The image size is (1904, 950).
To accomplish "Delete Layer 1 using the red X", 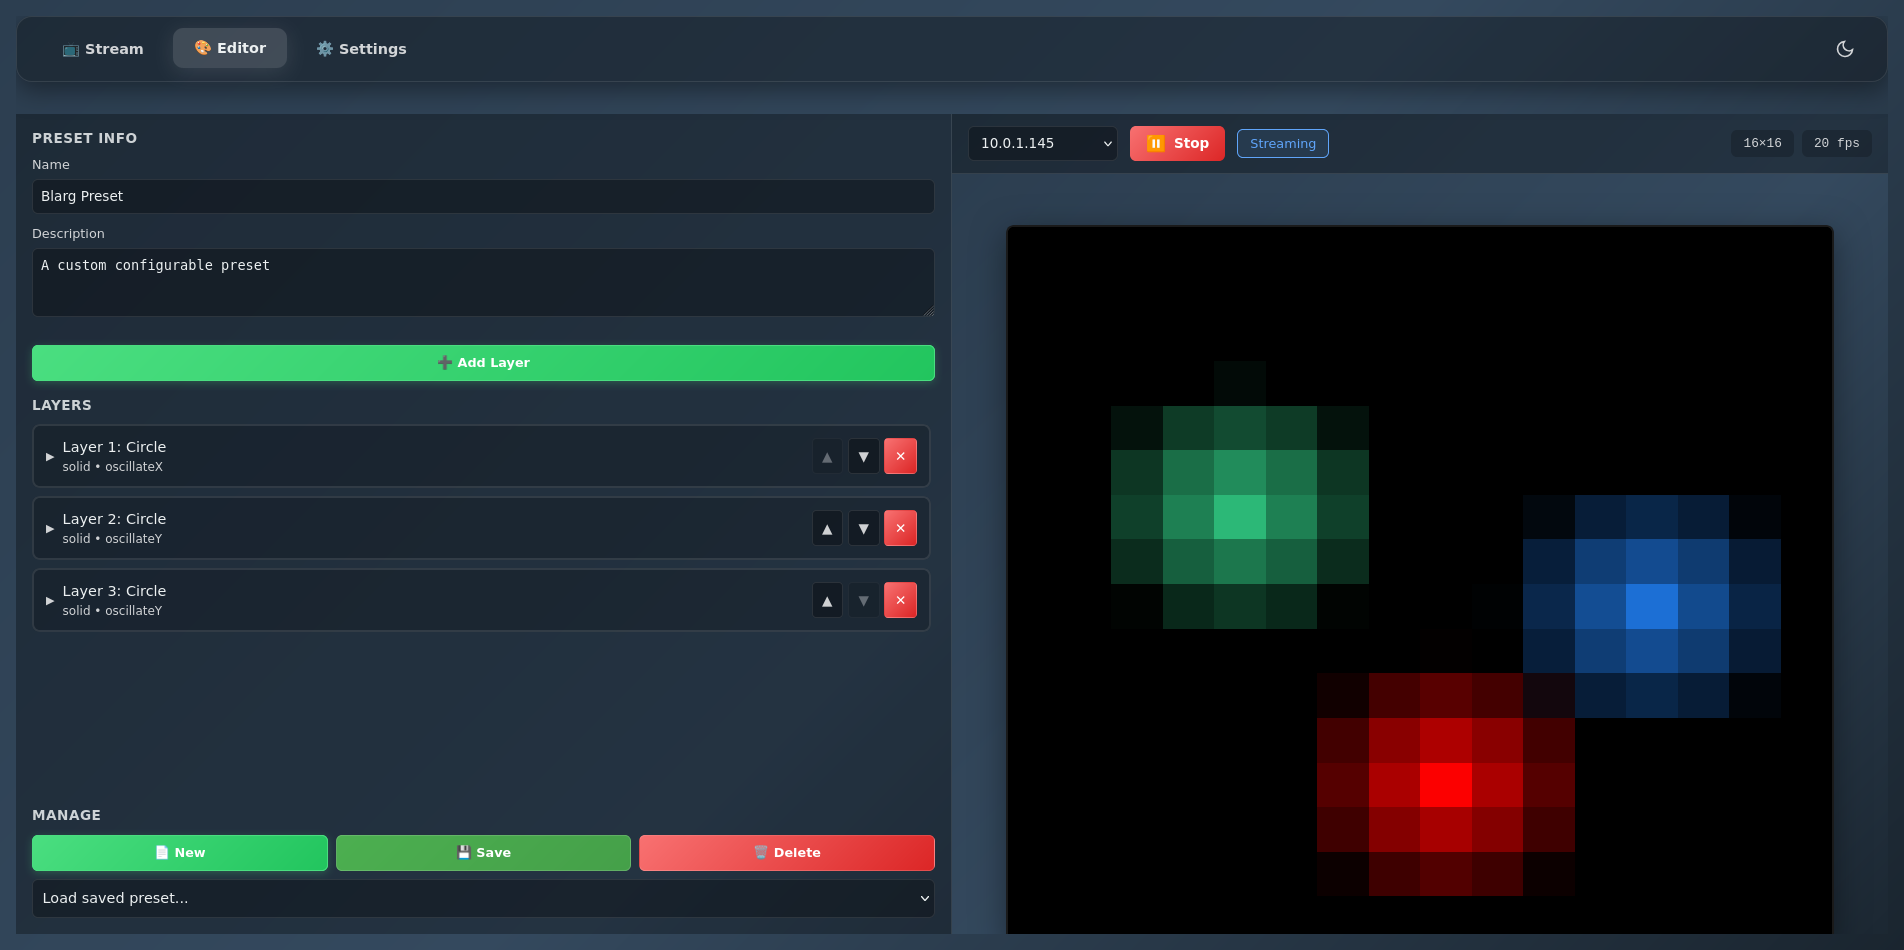I will pyautogui.click(x=900, y=457).
